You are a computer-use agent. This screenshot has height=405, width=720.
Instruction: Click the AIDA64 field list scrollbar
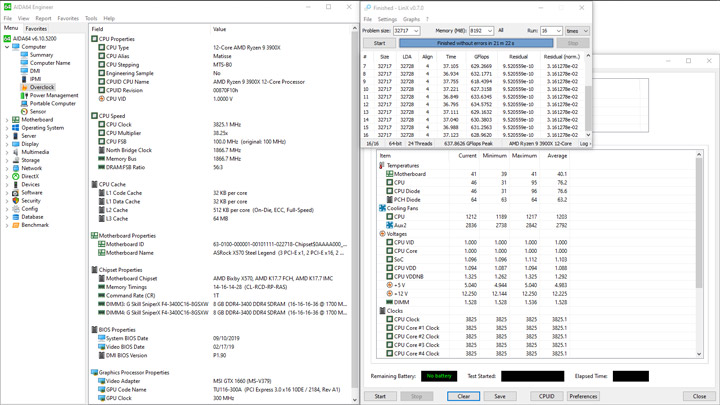click(x=354, y=214)
